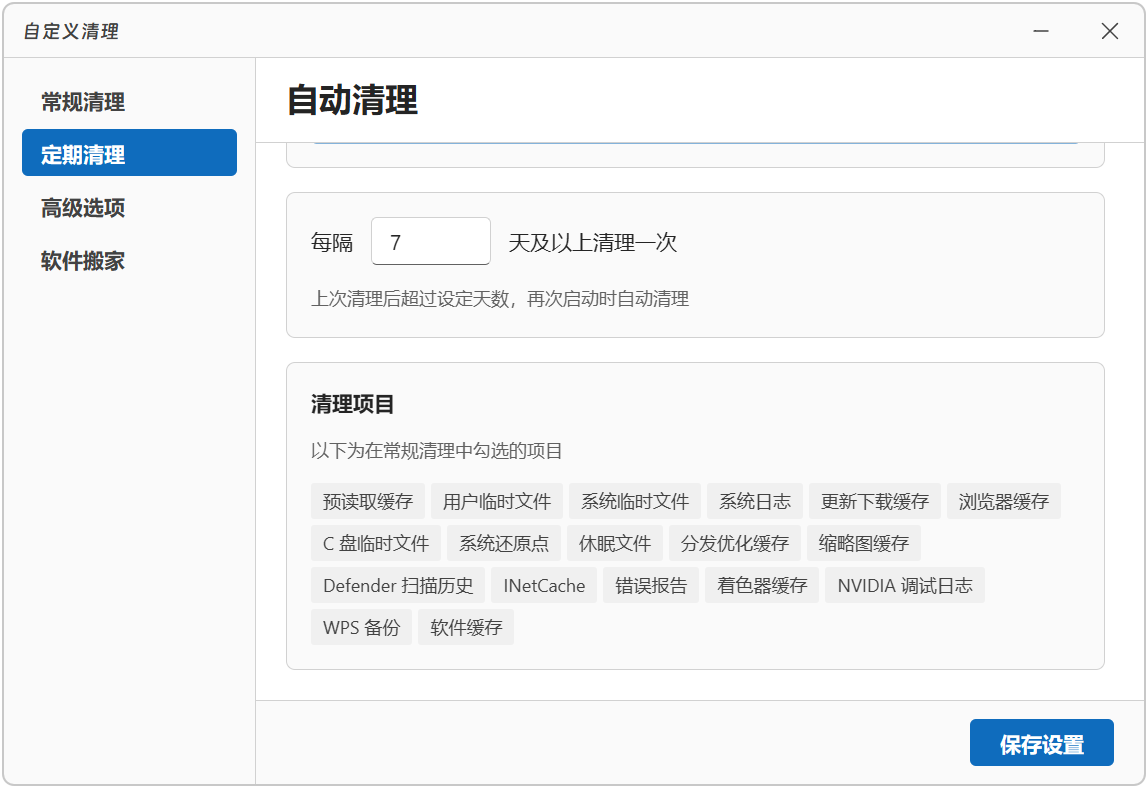Click the Defender 扫描历史 tag
Viewport: 1148px width, 788px height.
[x=398, y=586]
